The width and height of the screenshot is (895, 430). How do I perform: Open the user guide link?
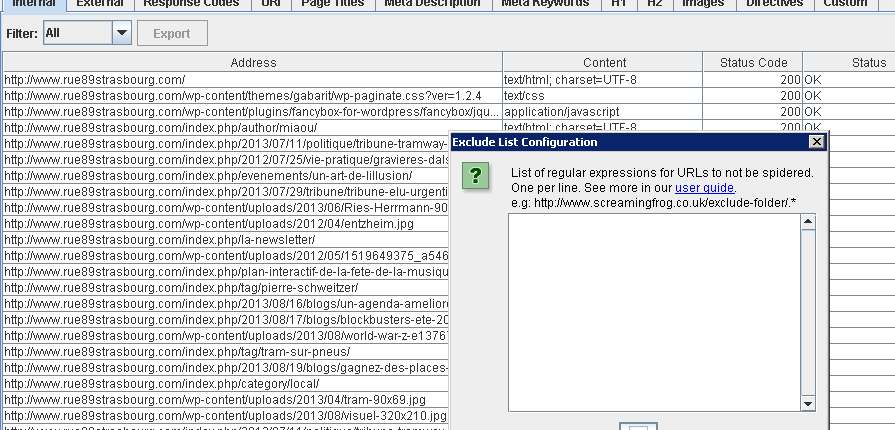click(705, 187)
